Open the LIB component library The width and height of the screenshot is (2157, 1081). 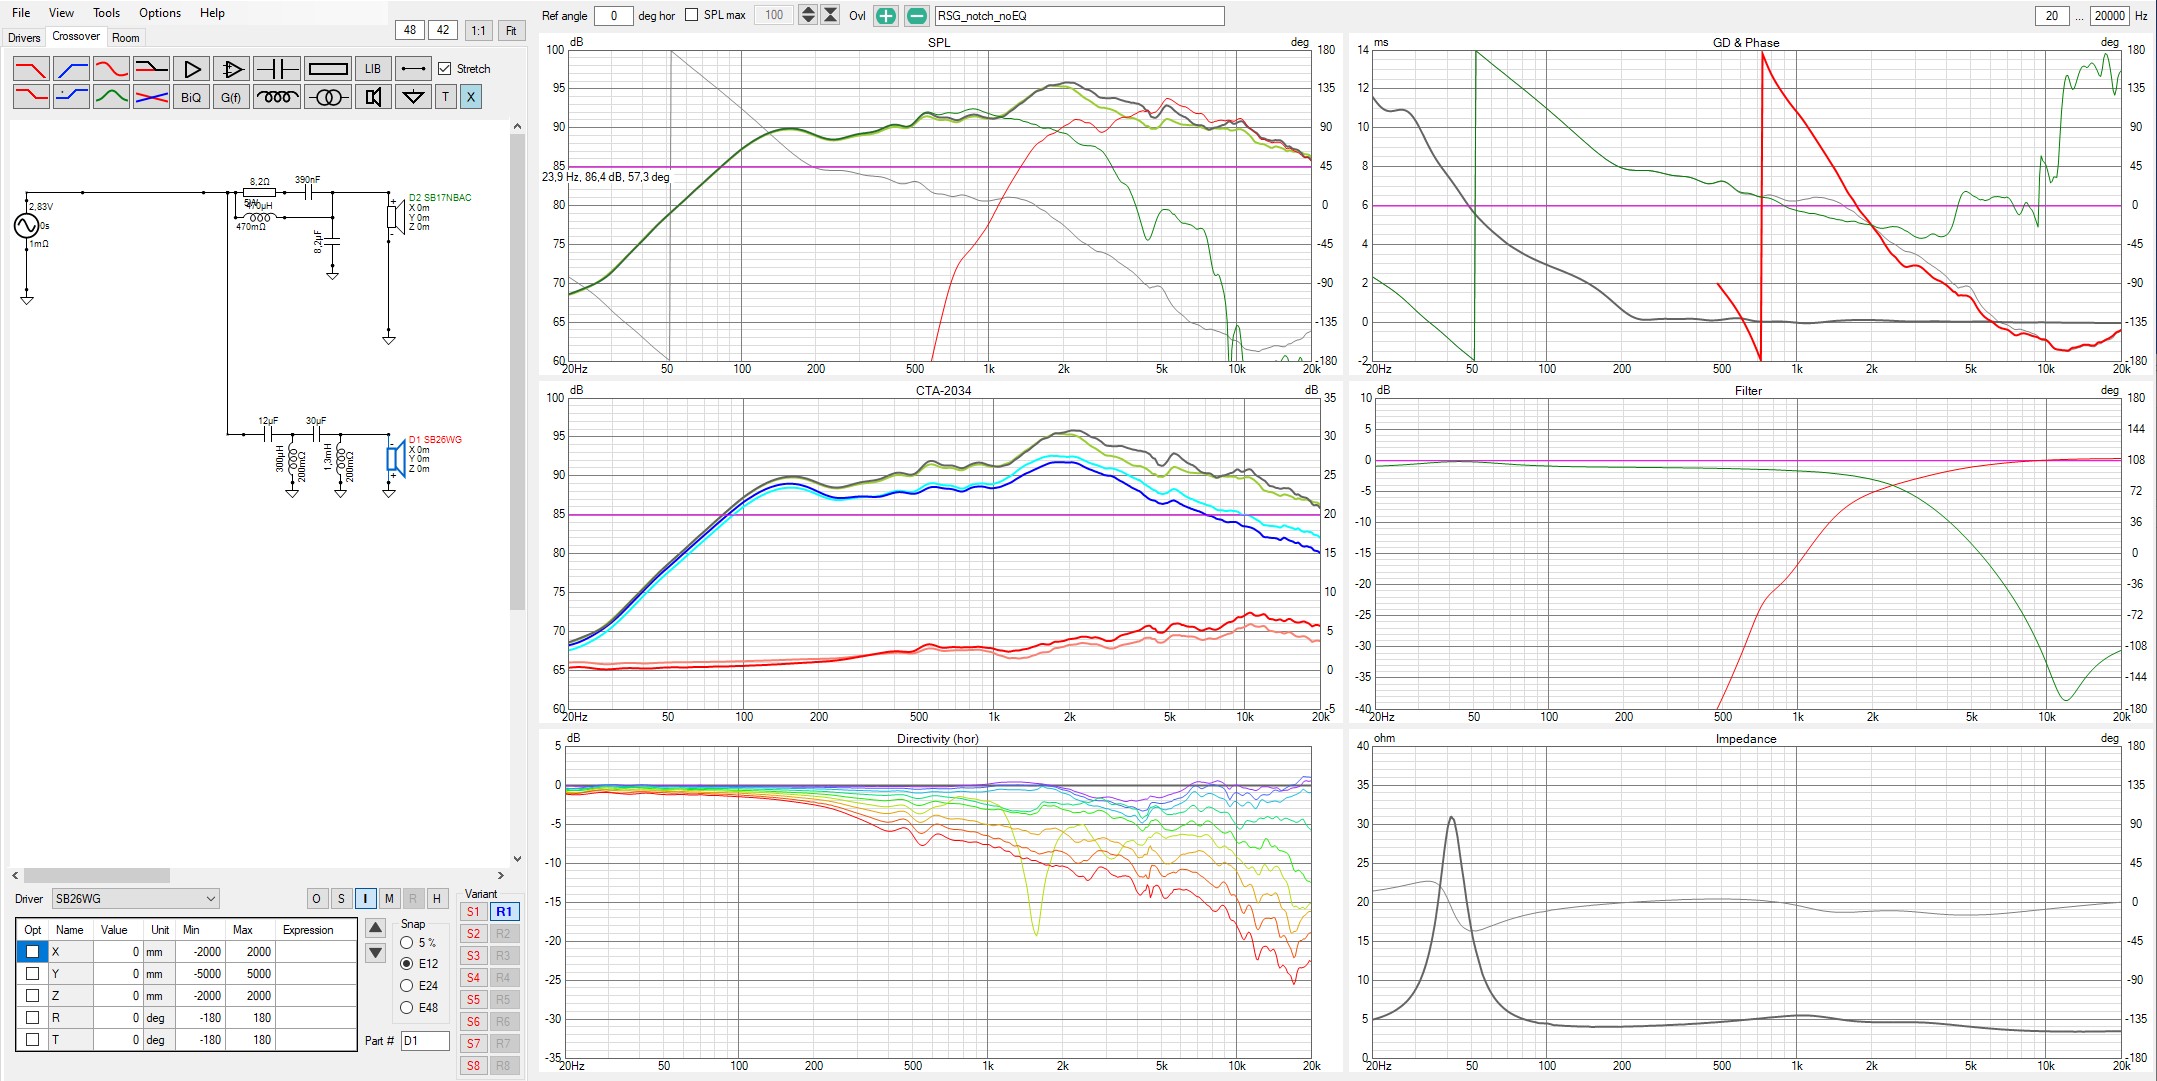[x=373, y=69]
